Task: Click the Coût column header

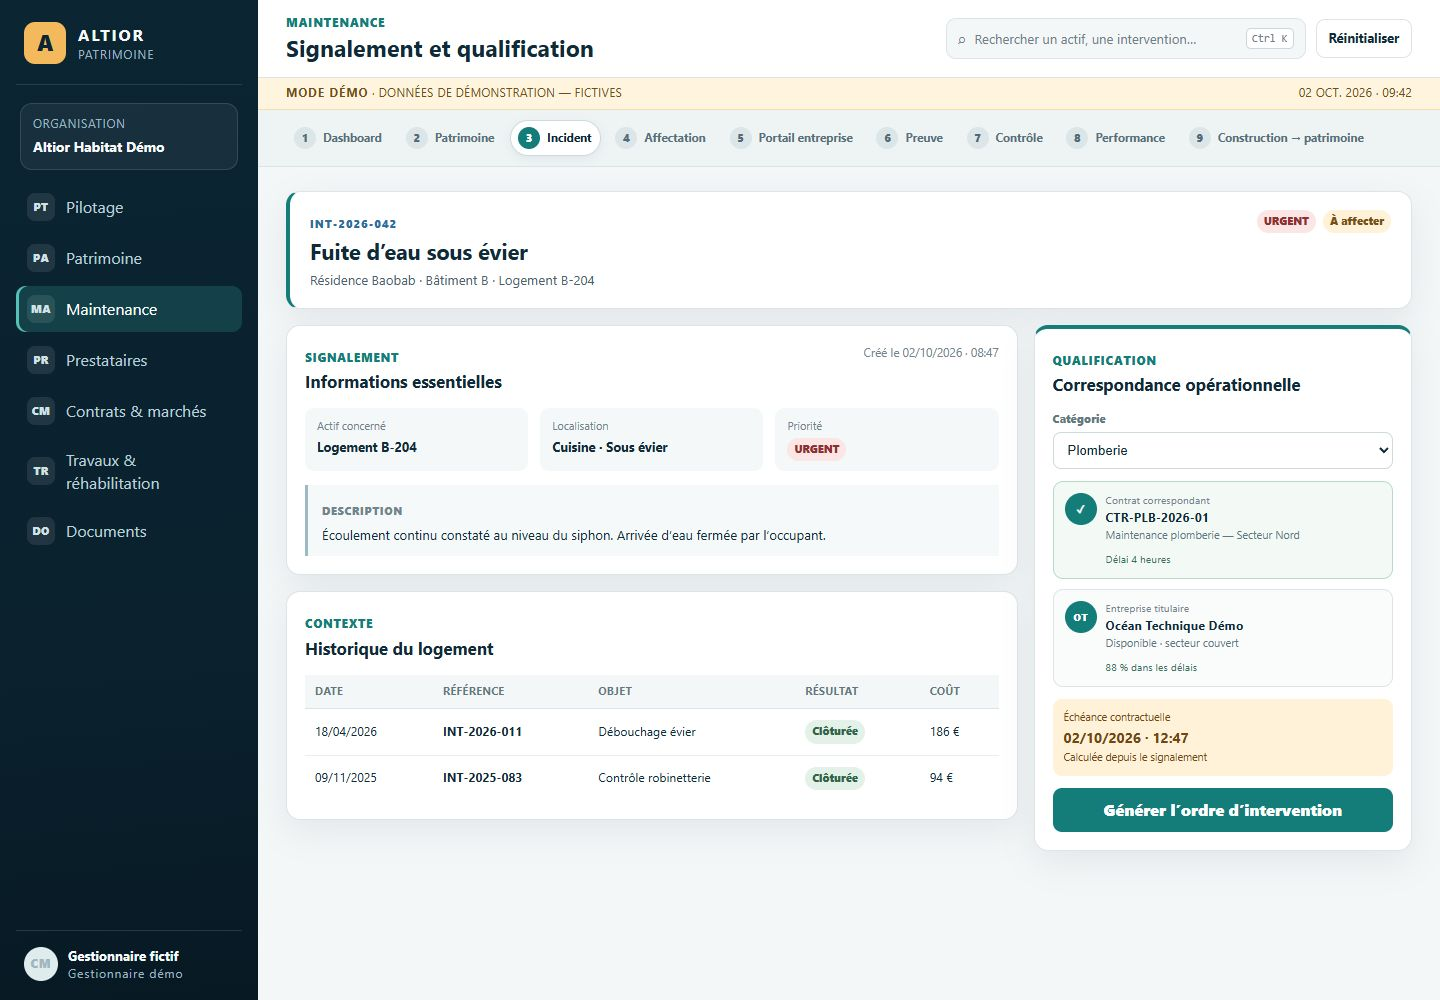Action: pos(944,691)
